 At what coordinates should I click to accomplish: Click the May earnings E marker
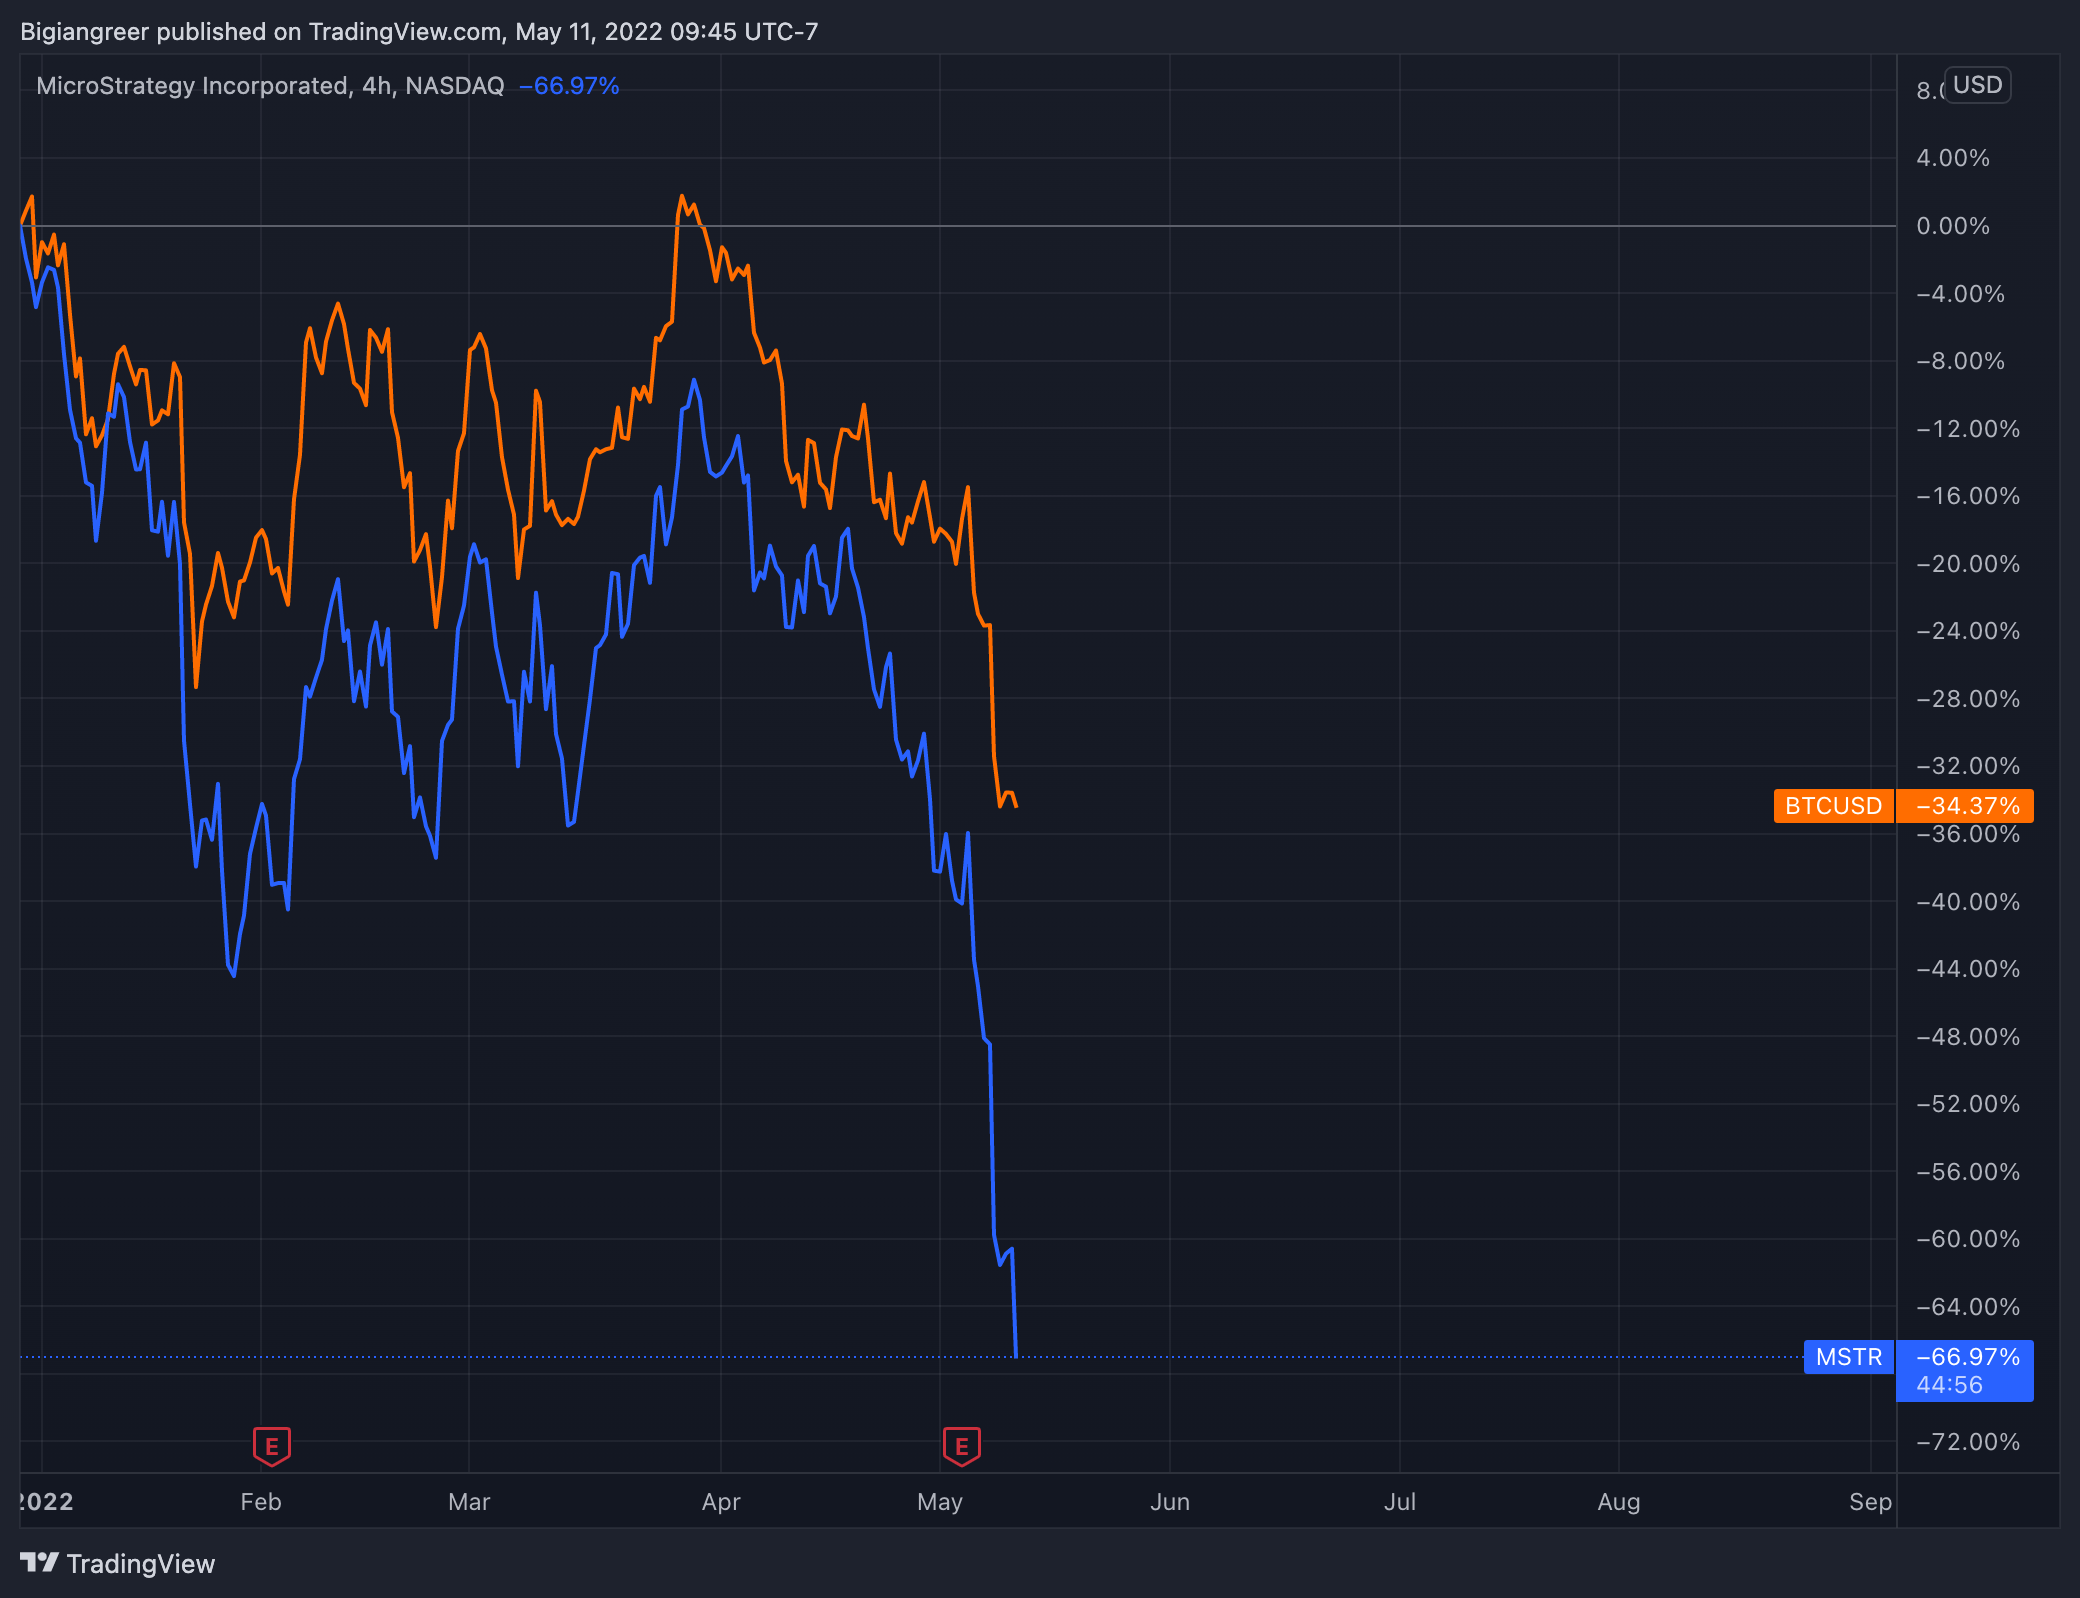[961, 1445]
